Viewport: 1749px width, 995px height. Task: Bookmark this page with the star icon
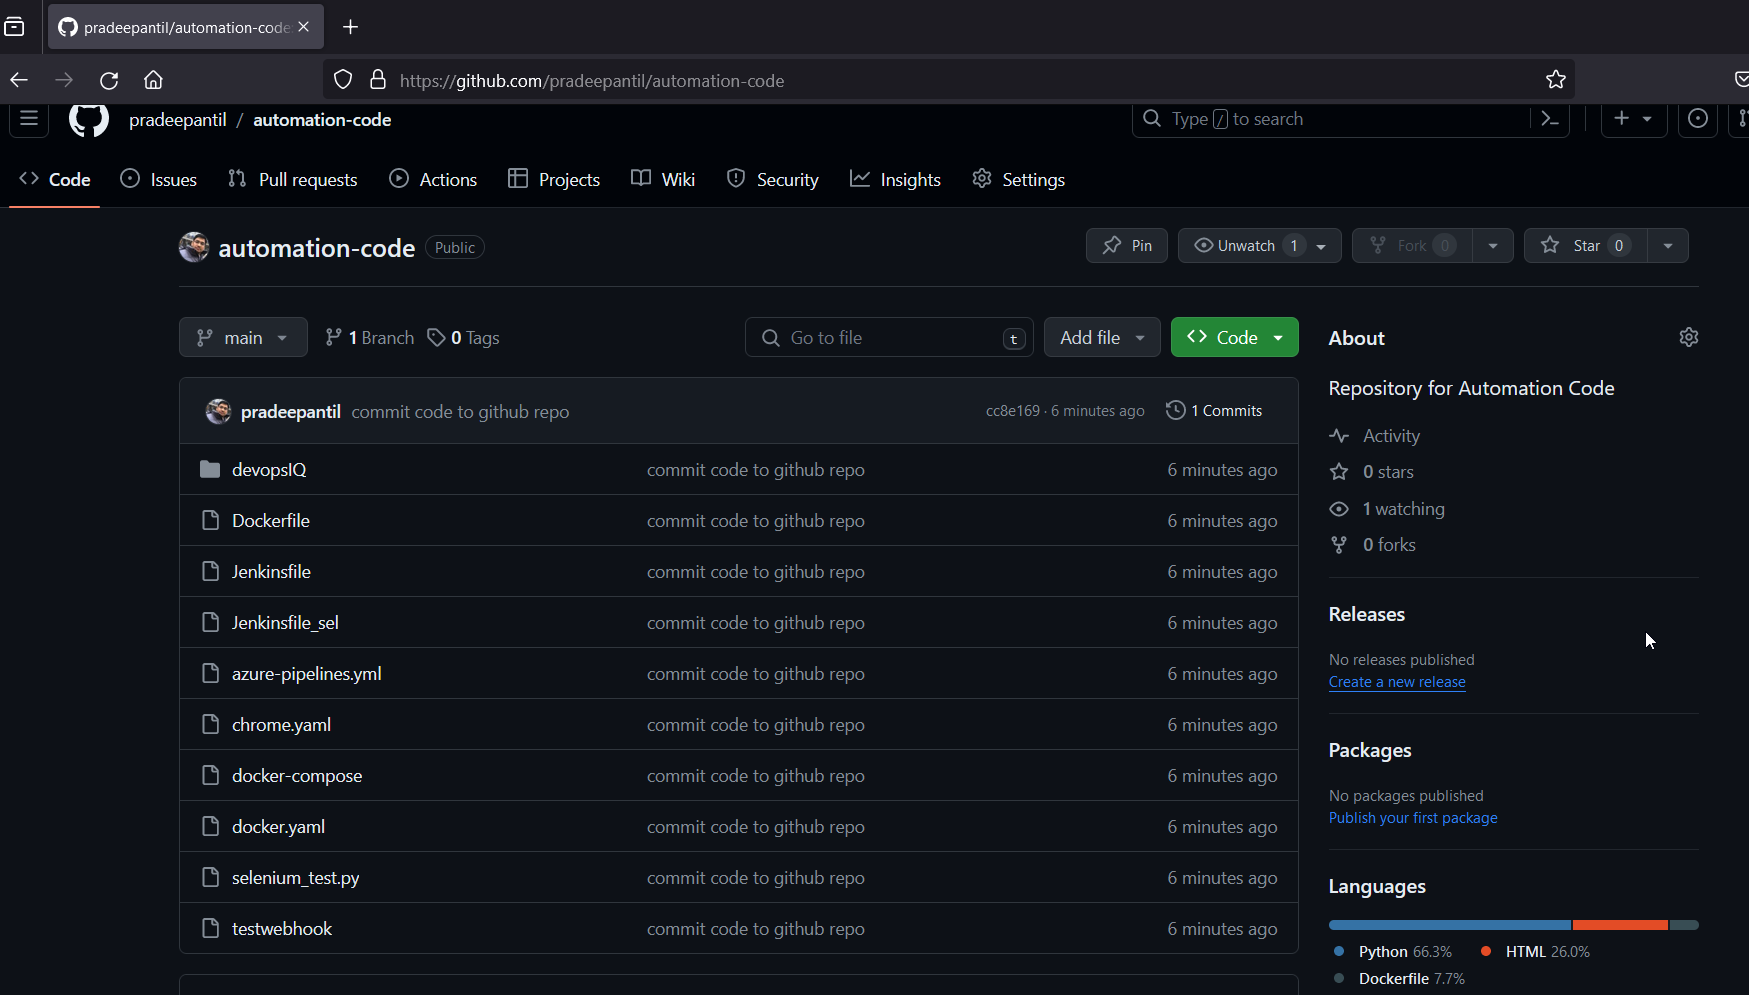point(1556,80)
